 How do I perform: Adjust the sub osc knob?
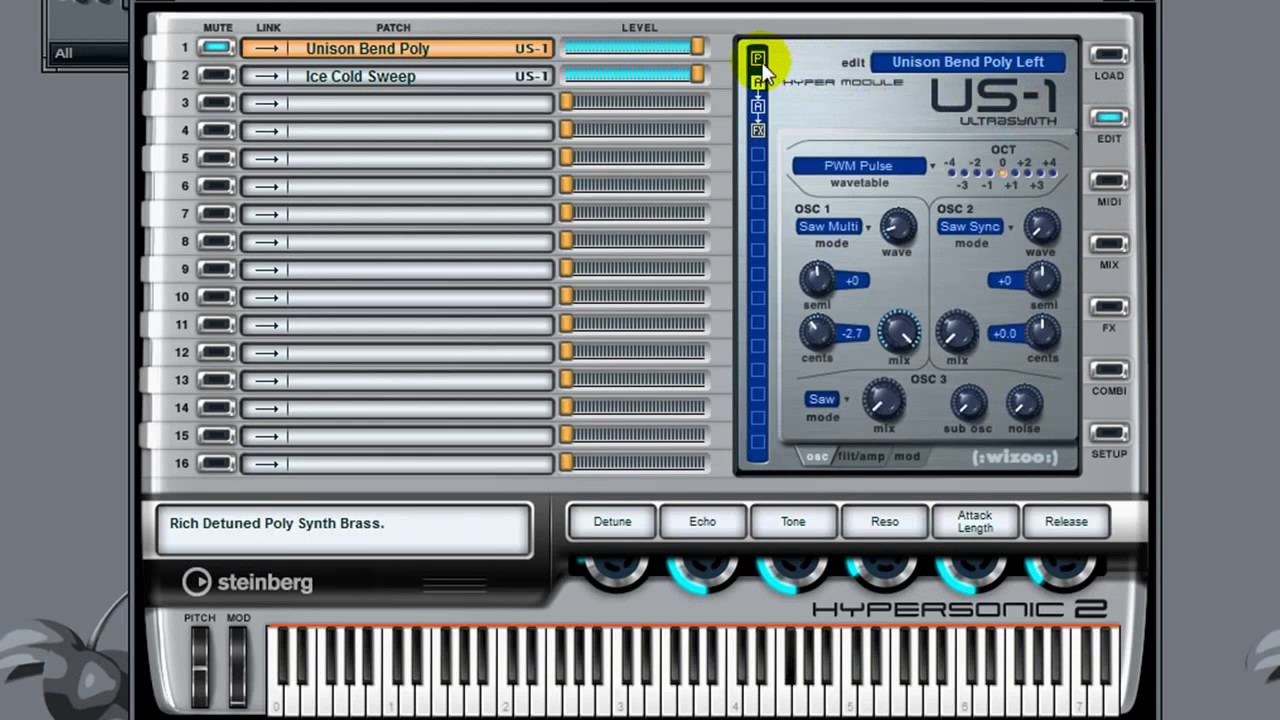pyautogui.click(x=967, y=403)
